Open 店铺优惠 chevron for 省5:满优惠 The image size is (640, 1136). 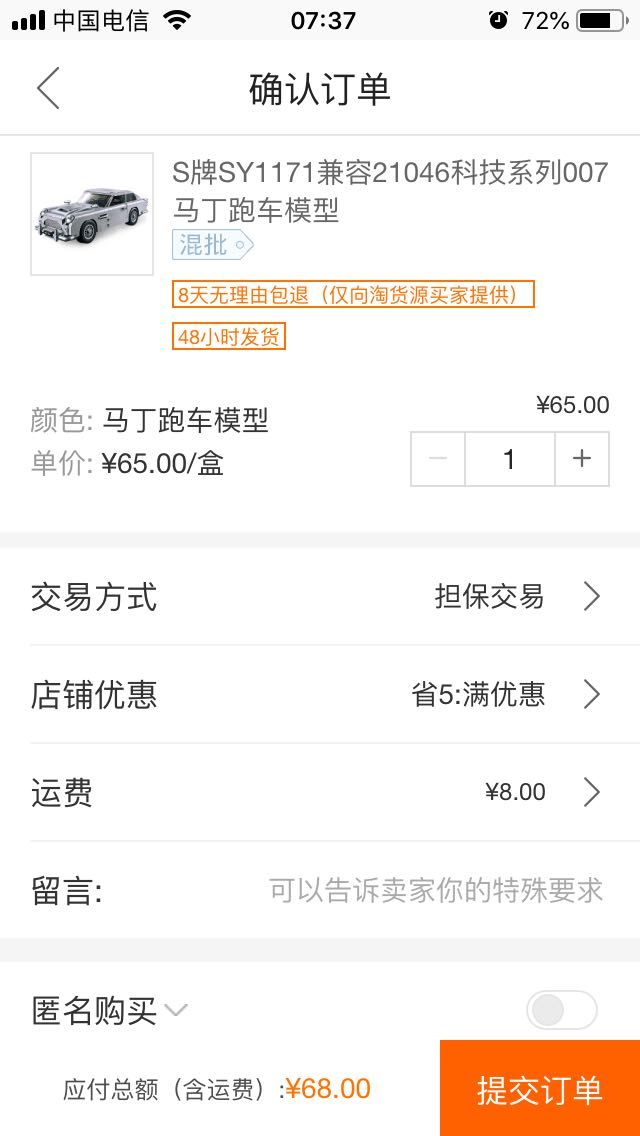(592, 695)
